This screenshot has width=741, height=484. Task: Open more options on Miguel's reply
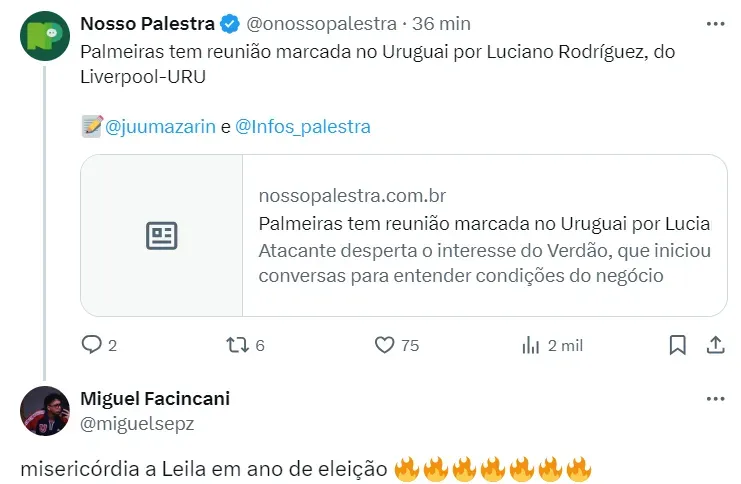coord(715,398)
